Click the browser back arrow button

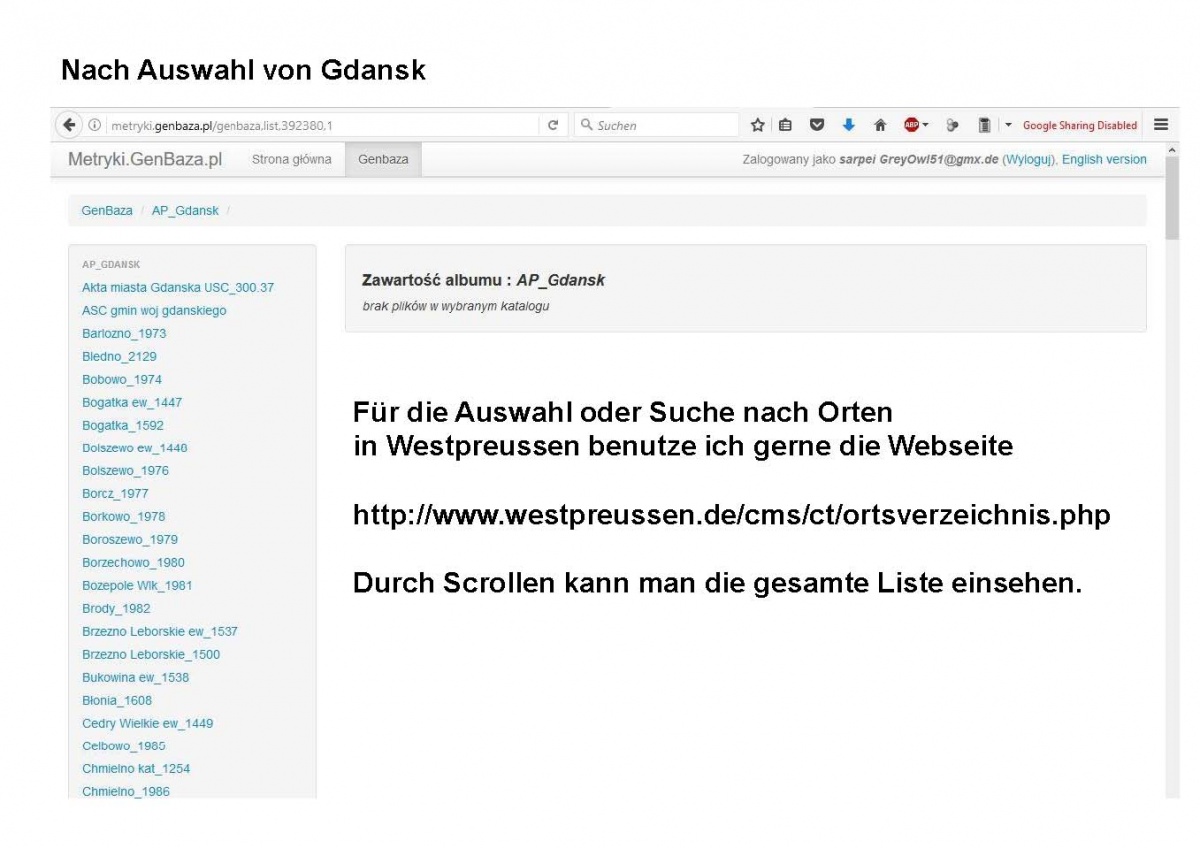[69, 125]
